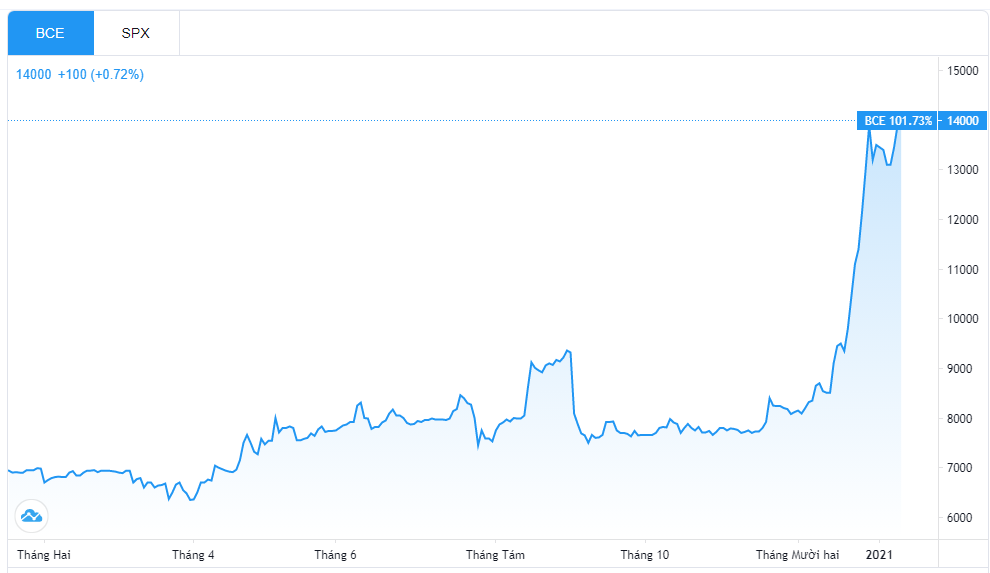
Task: Click the 14000 +100 (+0.72%) quote text
Action: [80, 74]
